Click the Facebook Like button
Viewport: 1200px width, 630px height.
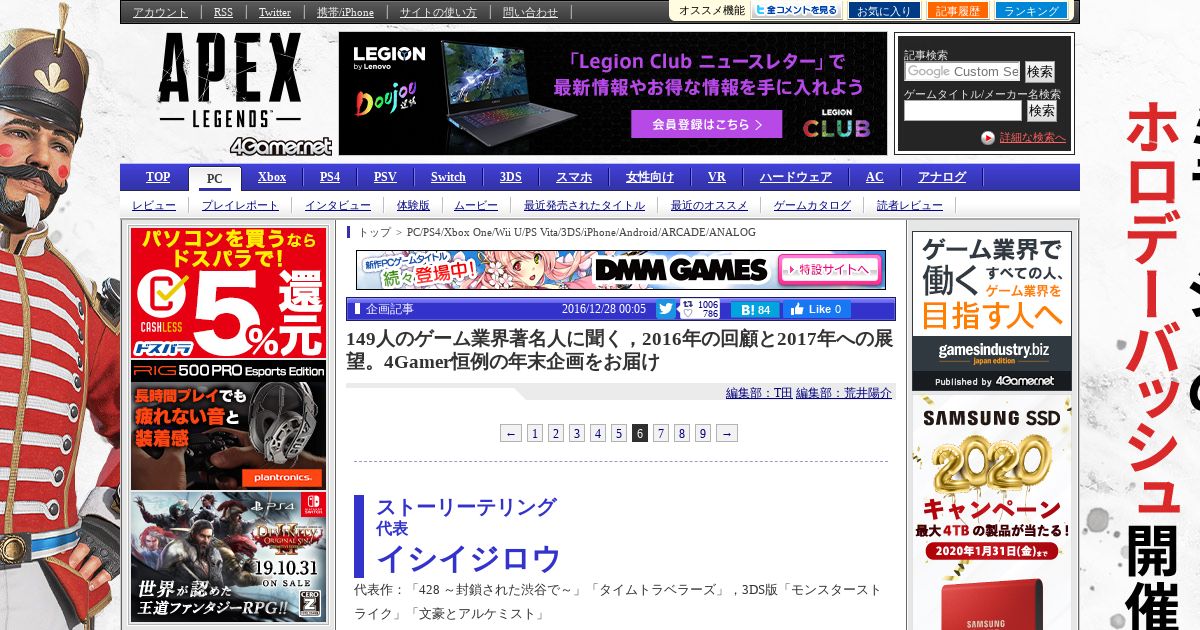coord(817,310)
